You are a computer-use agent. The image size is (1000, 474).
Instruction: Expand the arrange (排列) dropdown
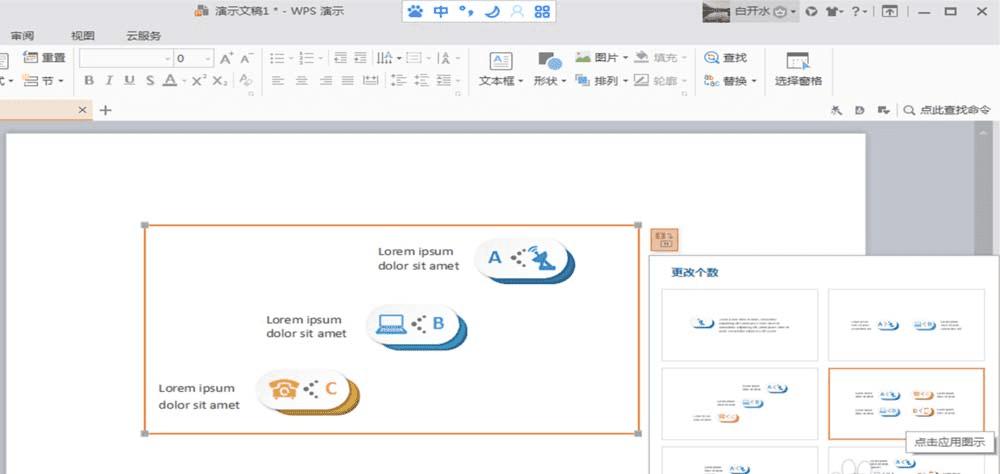click(x=625, y=81)
